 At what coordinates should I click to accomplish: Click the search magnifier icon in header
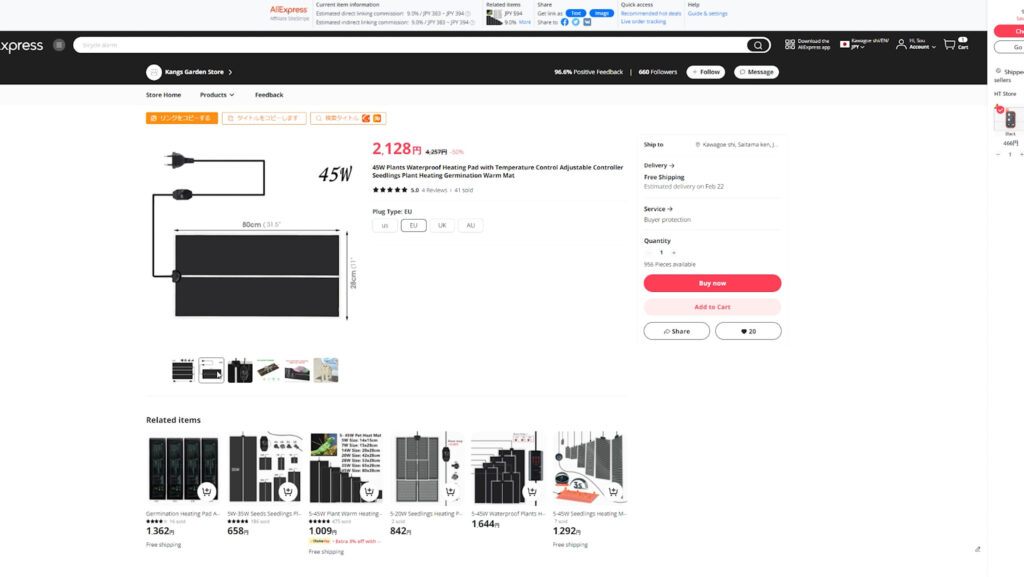coord(759,45)
